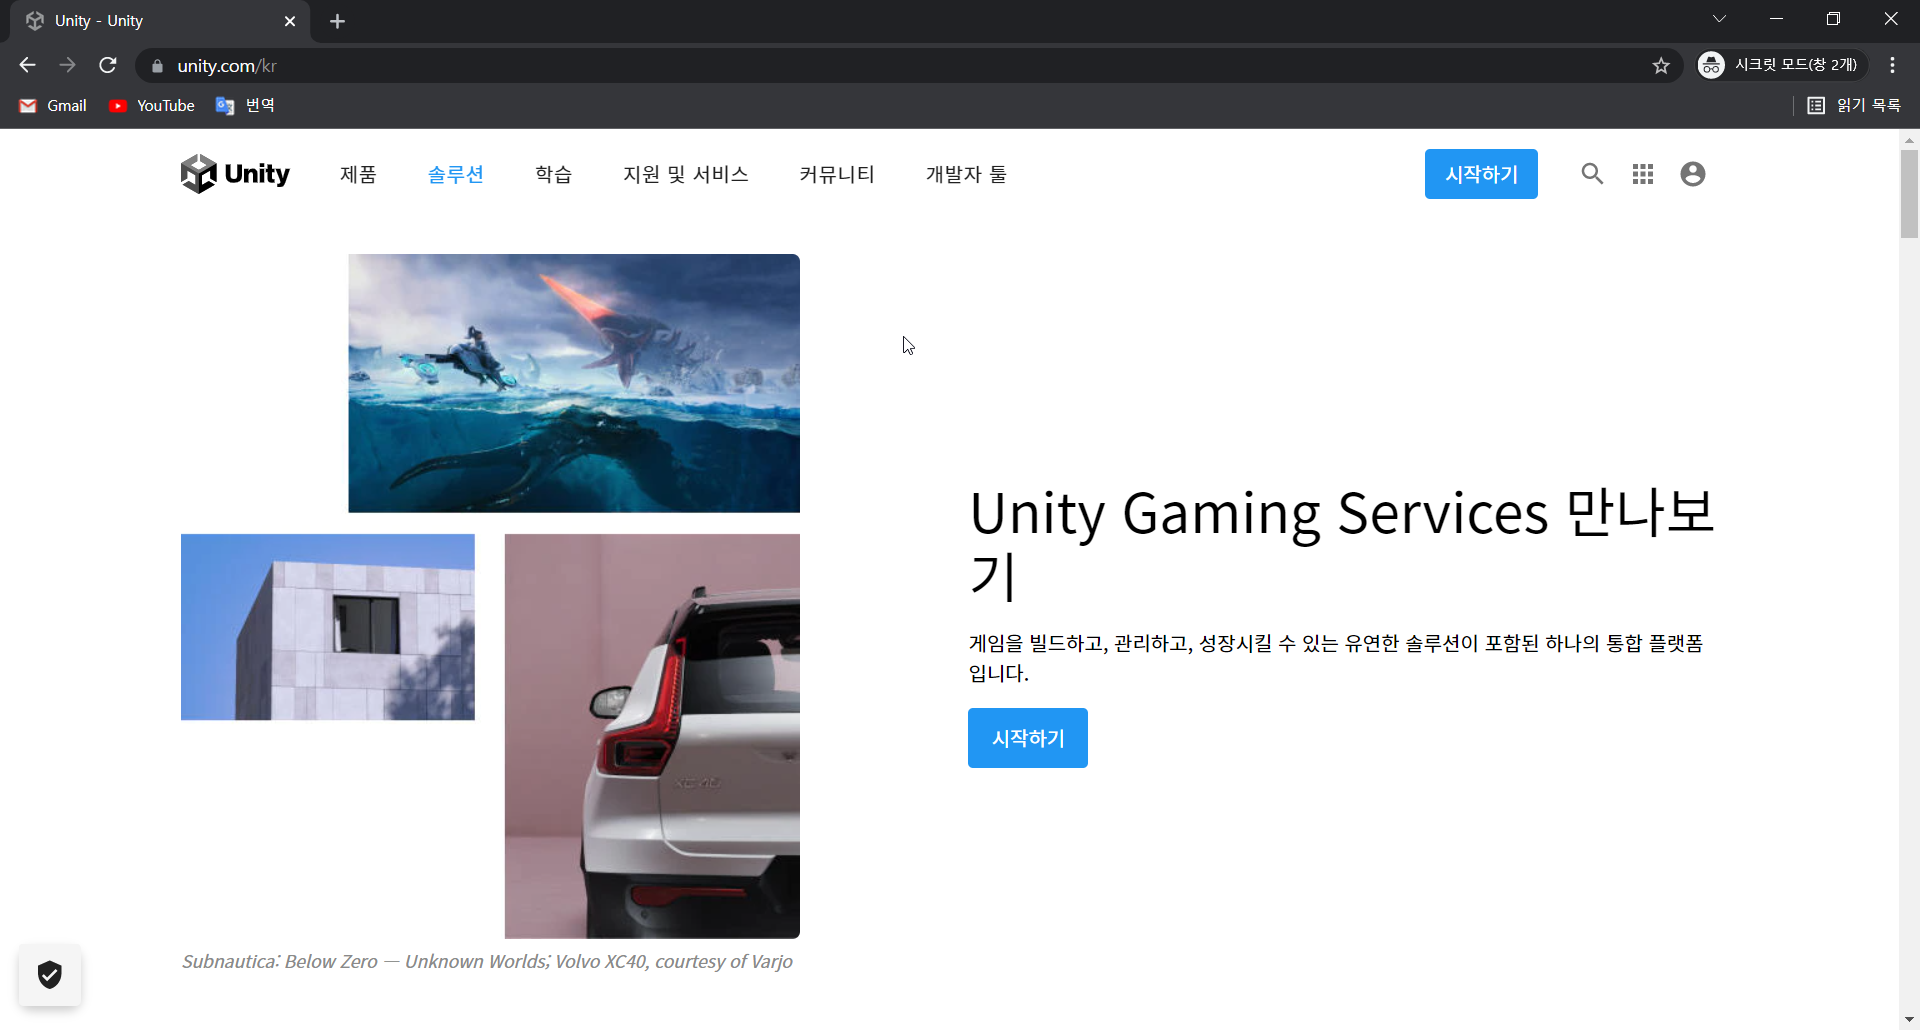
Task: Click the page vertical scrollbar thumb
Action: [x=1909, y=194]
